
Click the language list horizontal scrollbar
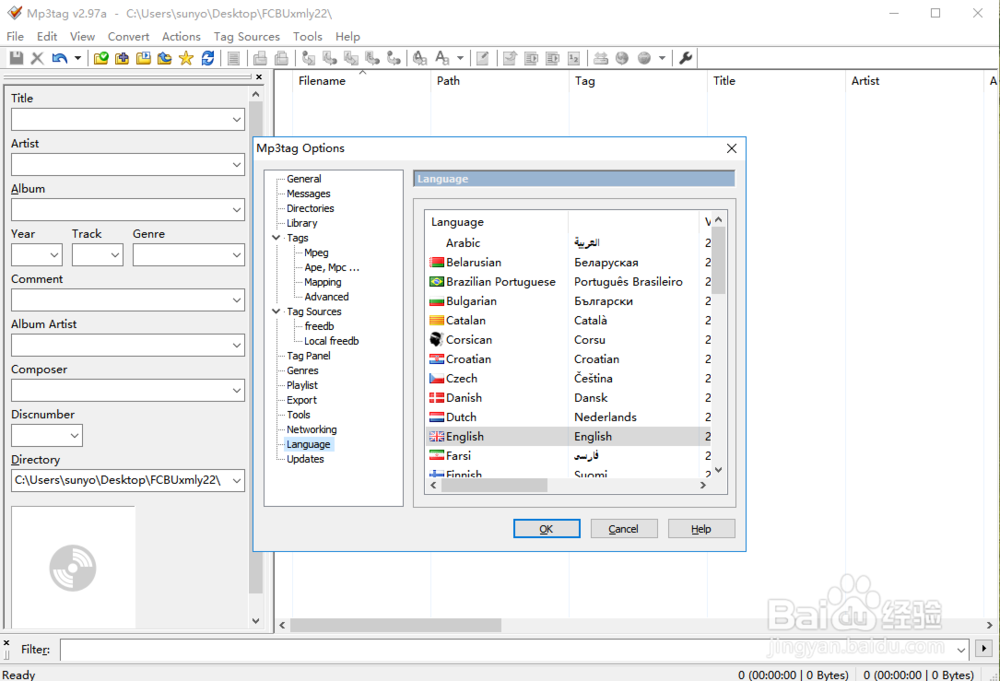click(494, 485)
